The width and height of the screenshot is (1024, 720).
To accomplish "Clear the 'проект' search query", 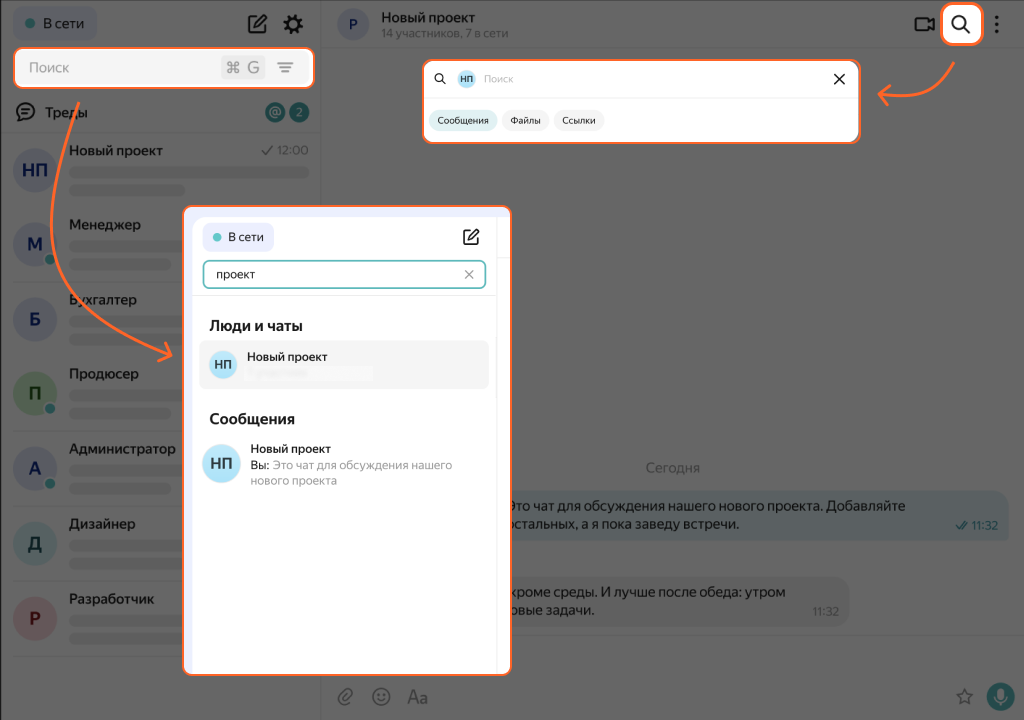I will 469,275.
